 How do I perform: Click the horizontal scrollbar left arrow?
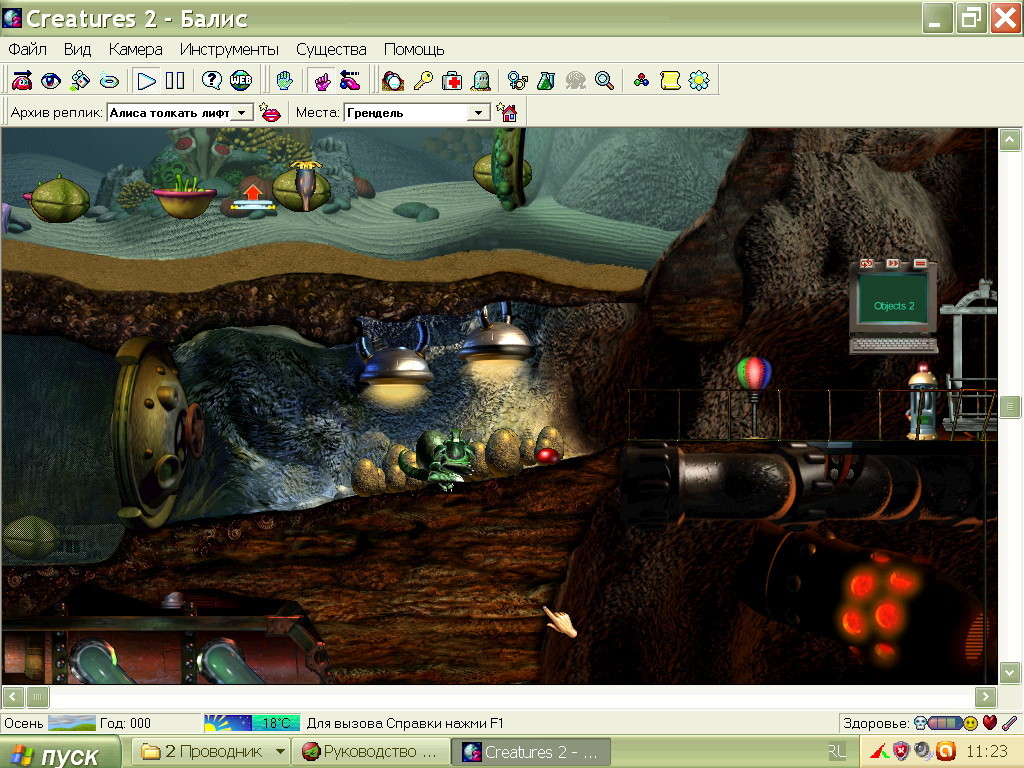(x=13, y=697)
